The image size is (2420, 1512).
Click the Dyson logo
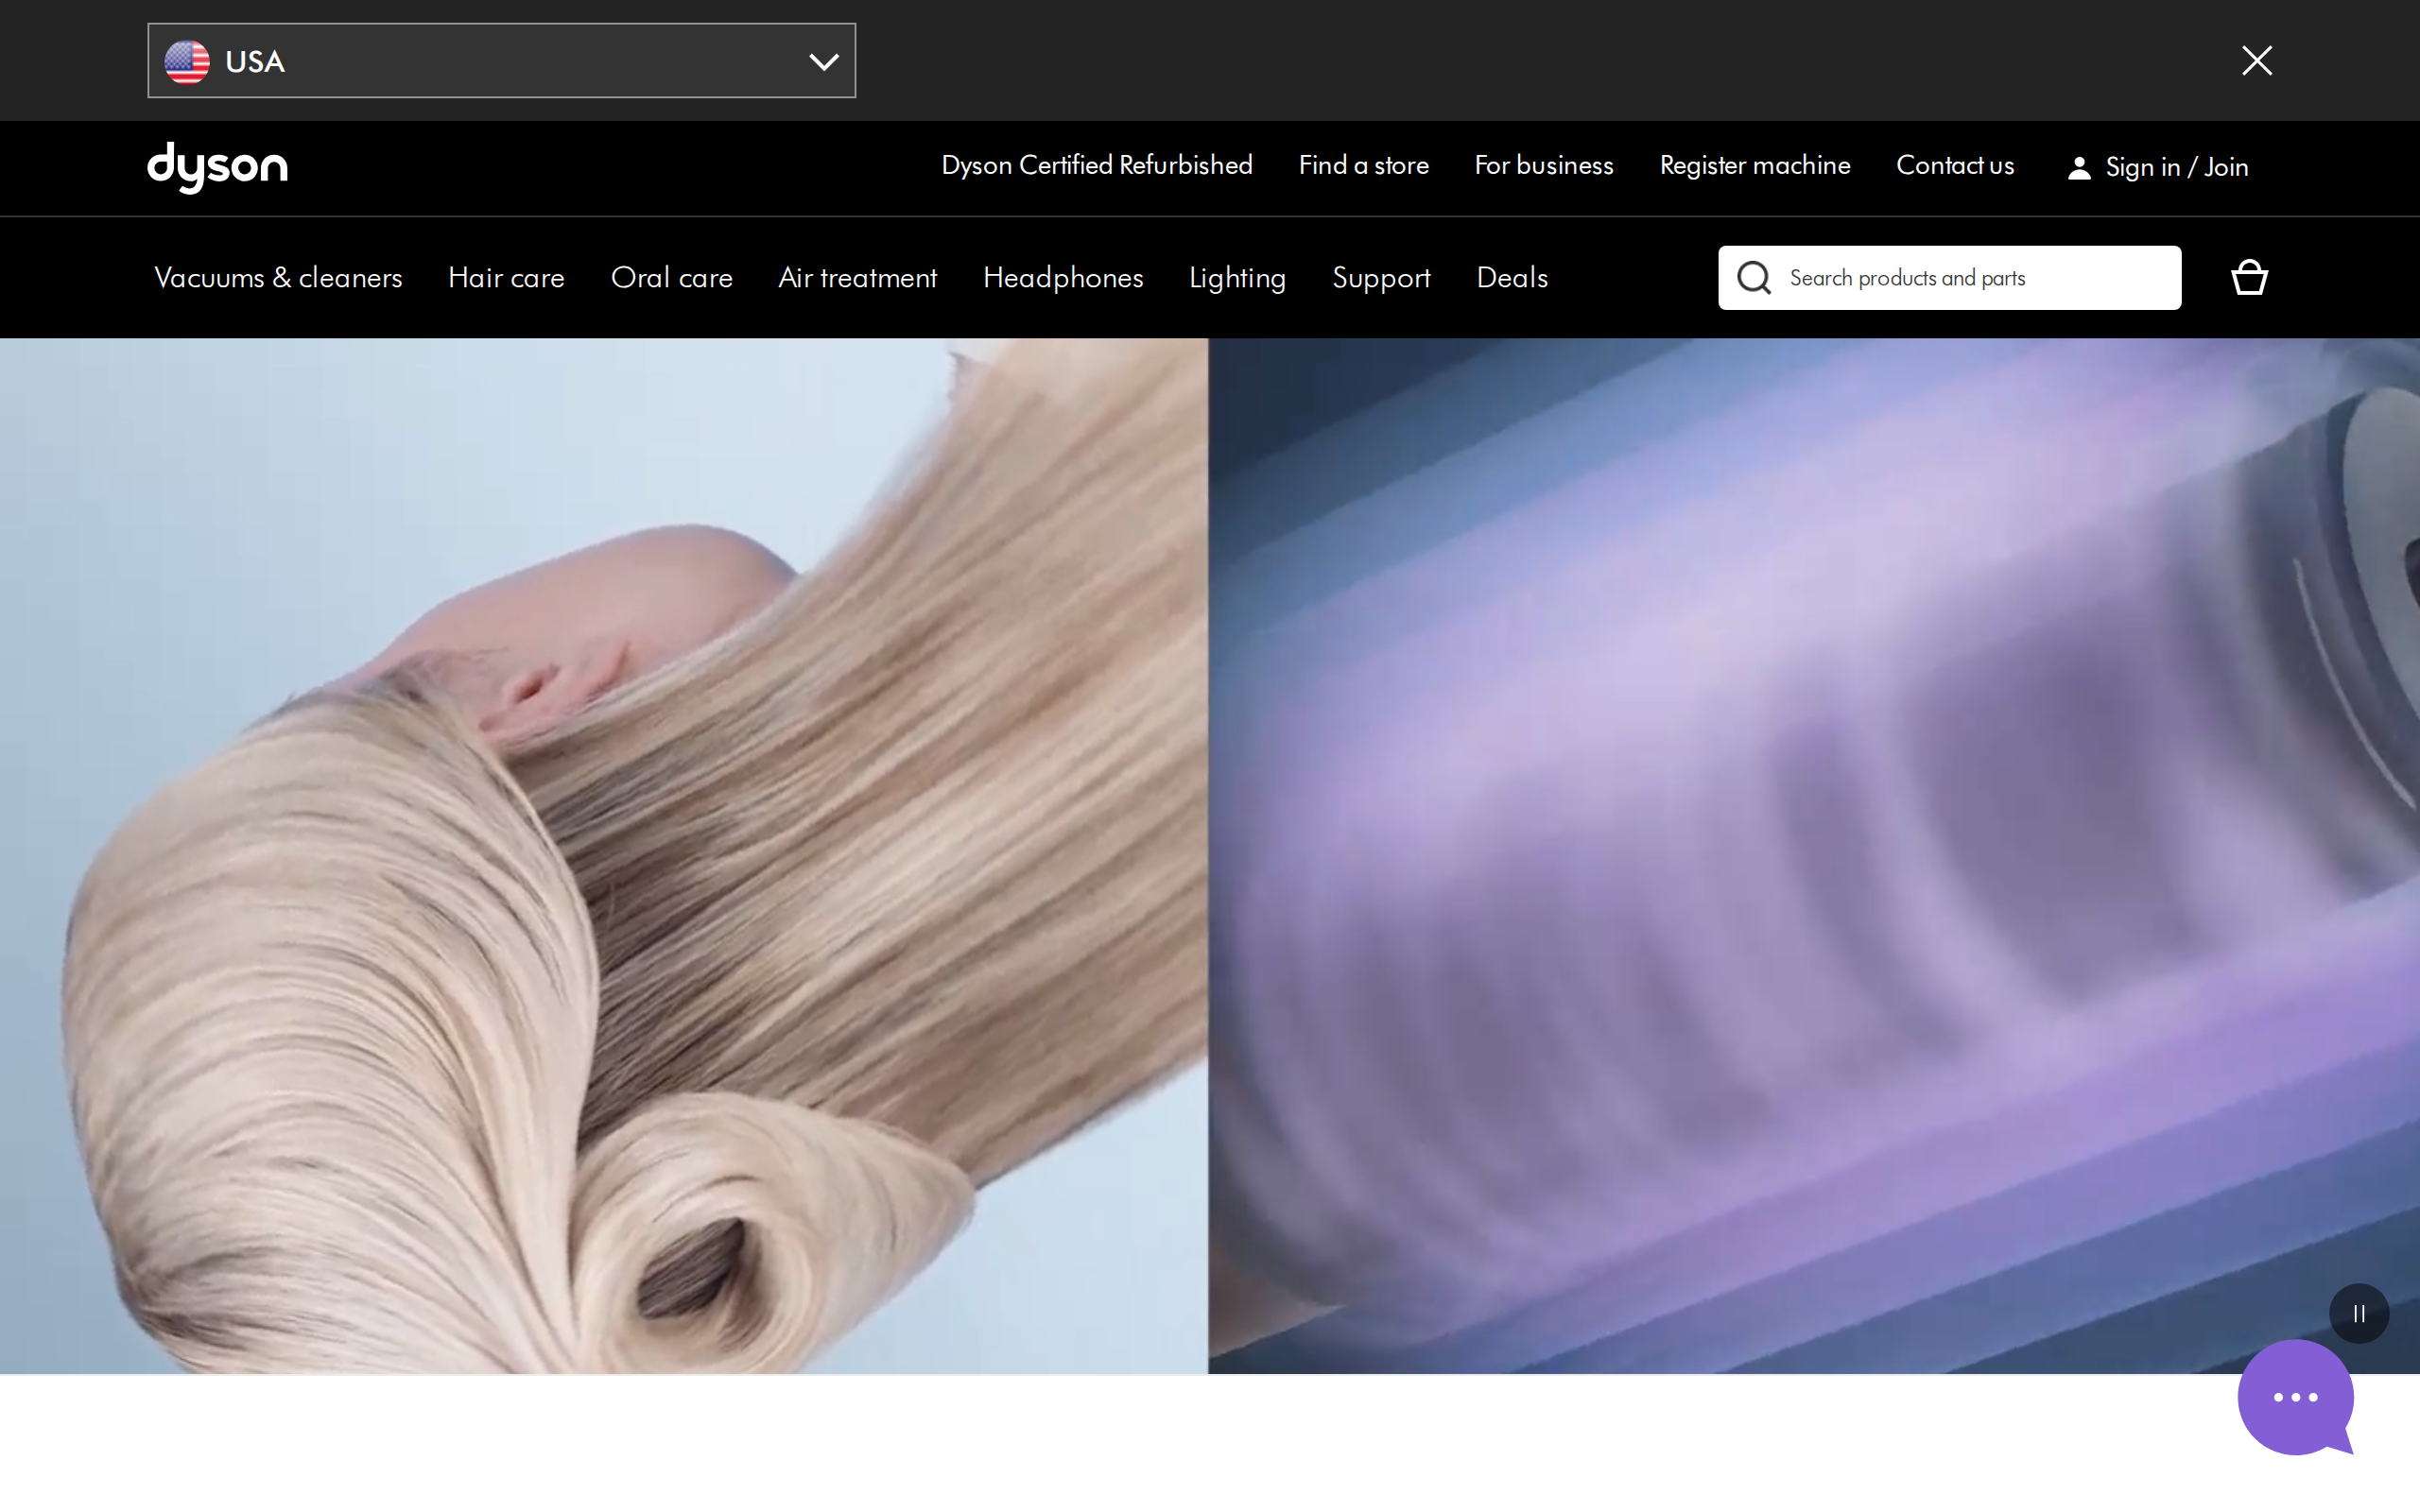point(217,167)
